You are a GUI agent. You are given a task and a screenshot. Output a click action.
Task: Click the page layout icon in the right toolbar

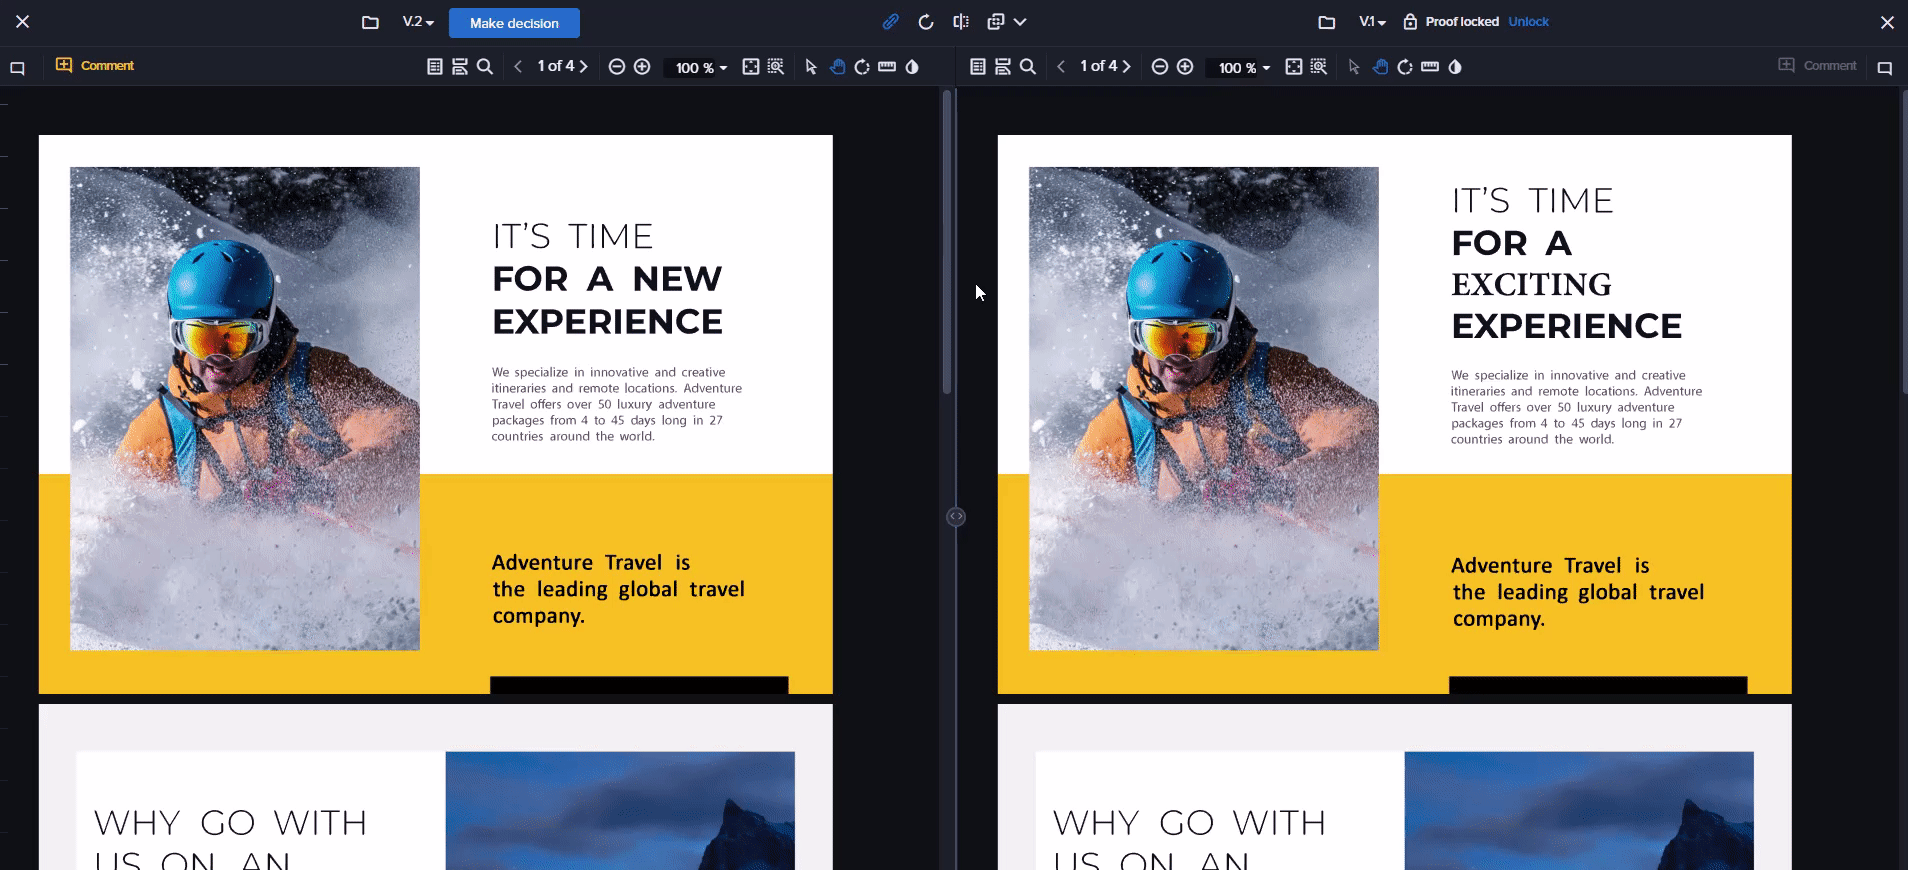(x=1003, y=67)
